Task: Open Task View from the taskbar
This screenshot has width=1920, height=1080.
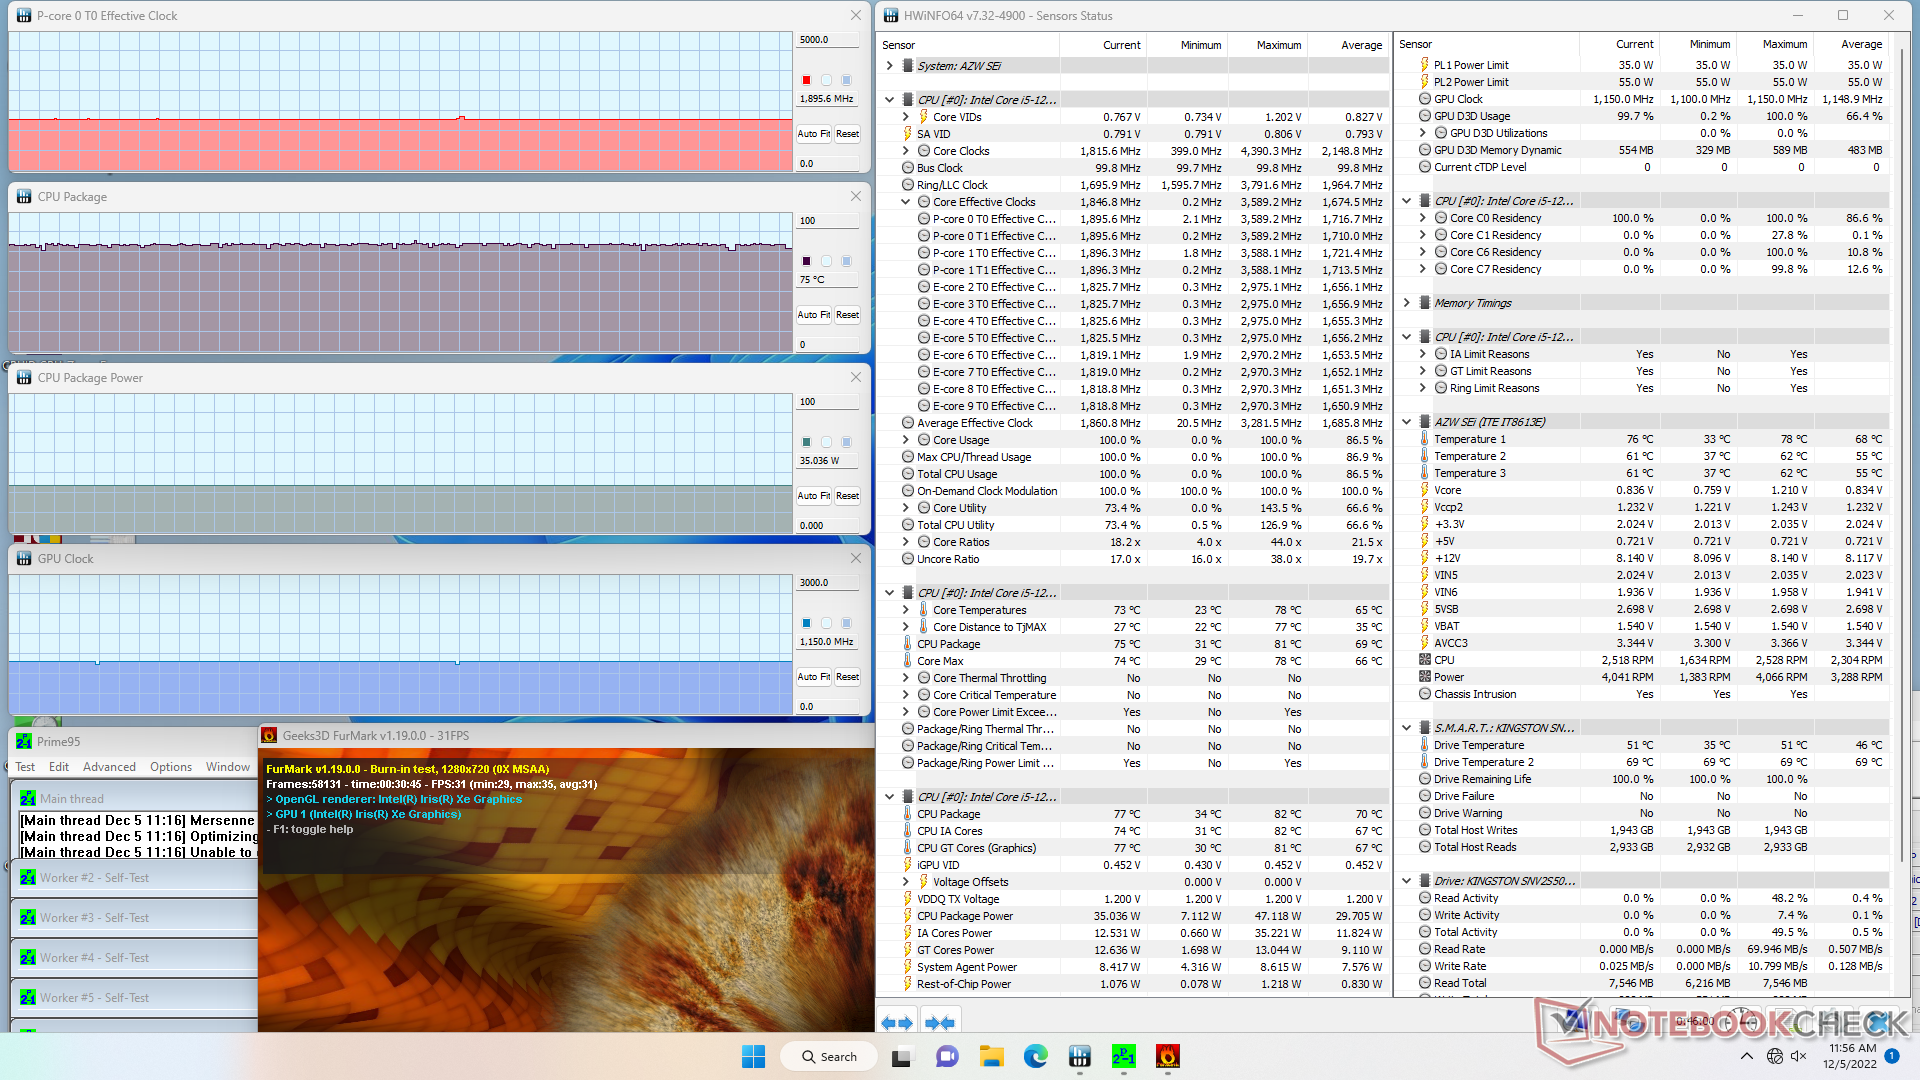Action: (x=901, y=1057)
